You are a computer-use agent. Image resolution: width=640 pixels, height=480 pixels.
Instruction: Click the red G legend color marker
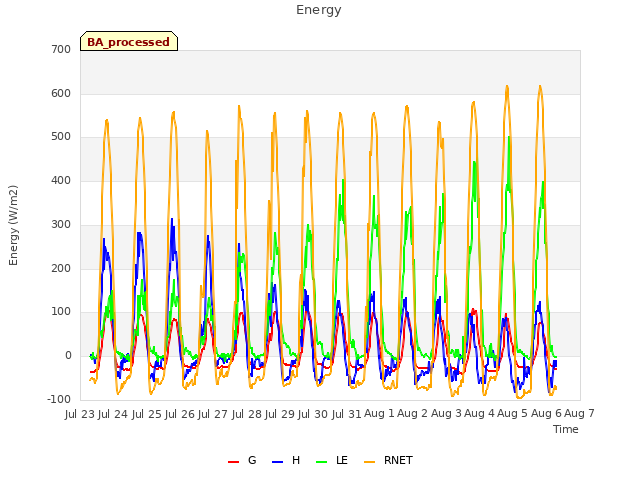(233, 462)
